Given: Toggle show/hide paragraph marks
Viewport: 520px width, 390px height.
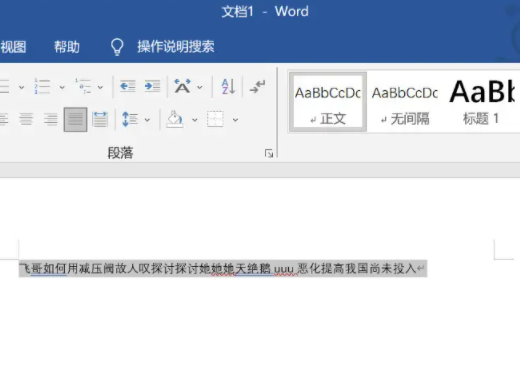Looking at the screenshot, I should point(258,86).
